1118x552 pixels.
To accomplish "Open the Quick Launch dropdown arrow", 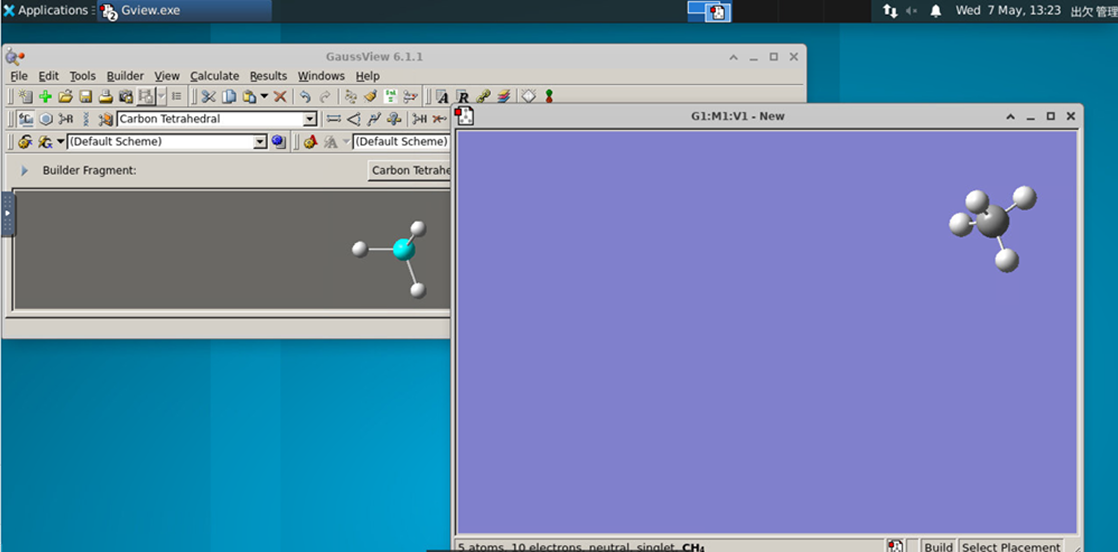I will click(61, 142).
